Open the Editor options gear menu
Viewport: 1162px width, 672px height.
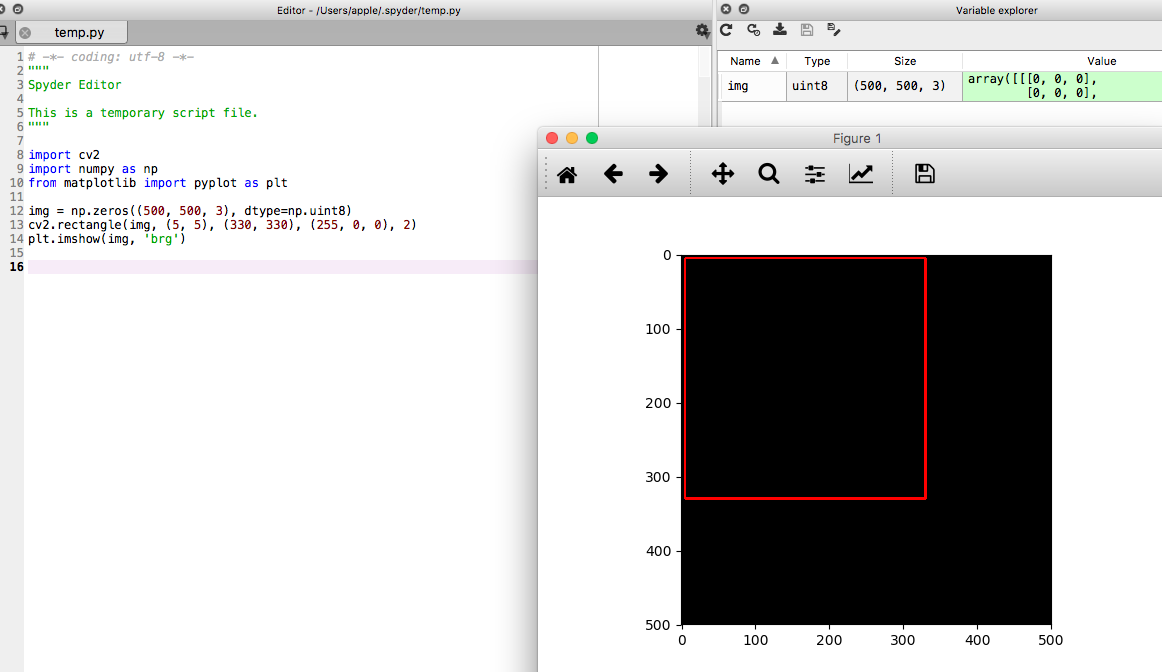(x=702, y=30)
